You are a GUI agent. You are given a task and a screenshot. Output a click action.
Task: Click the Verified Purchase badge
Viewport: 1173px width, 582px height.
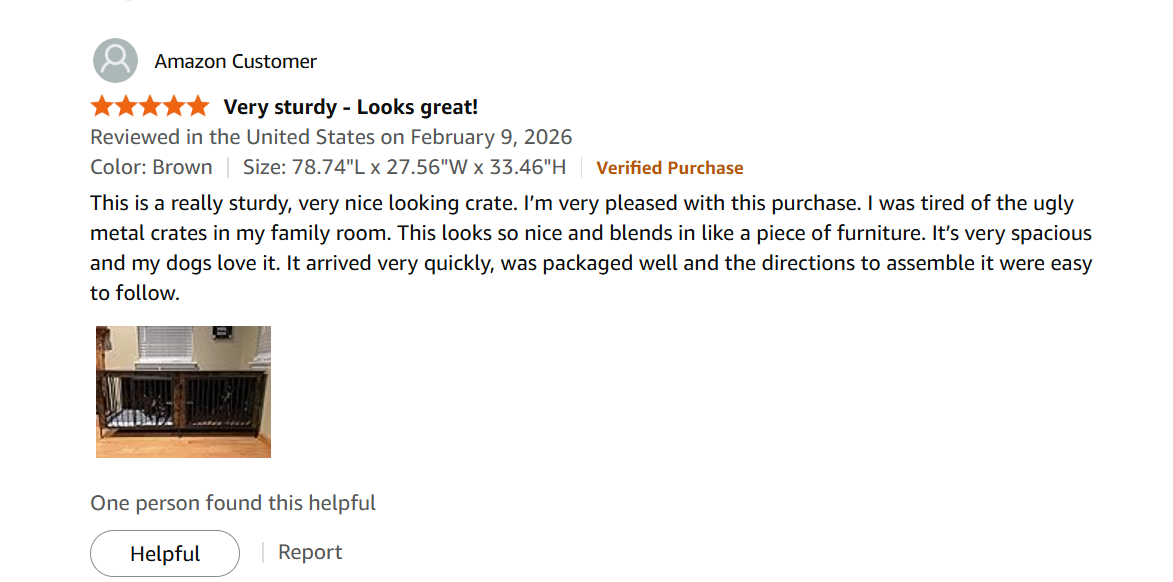[670, 167]
